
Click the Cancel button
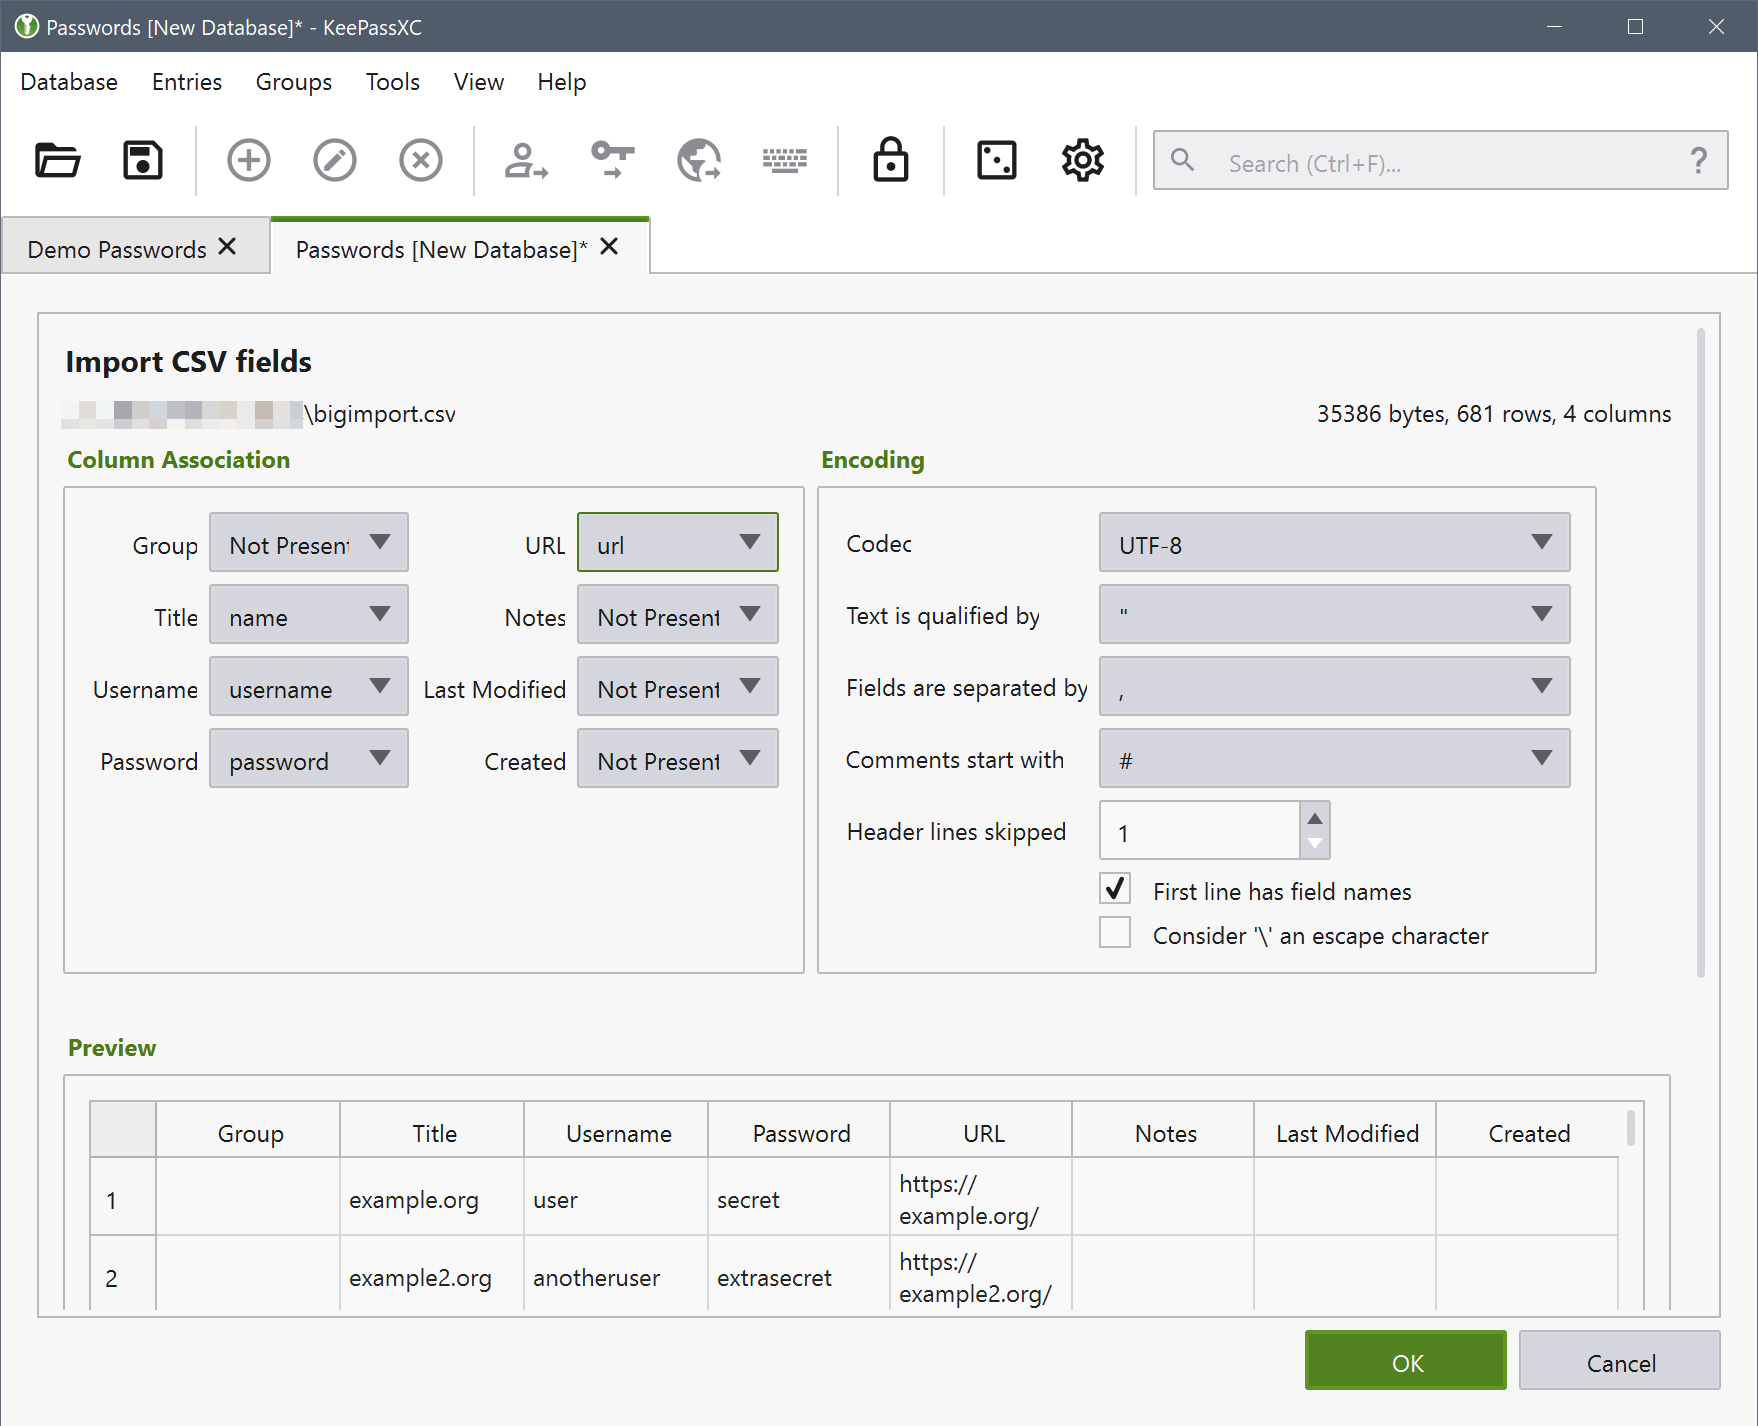pyautogui.click(x=1619, y=1361)
